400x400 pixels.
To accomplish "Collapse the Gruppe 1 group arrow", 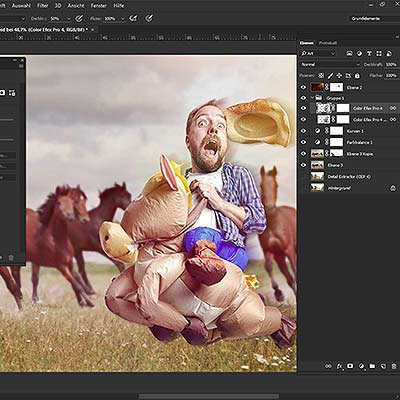I will pos(312,98).
